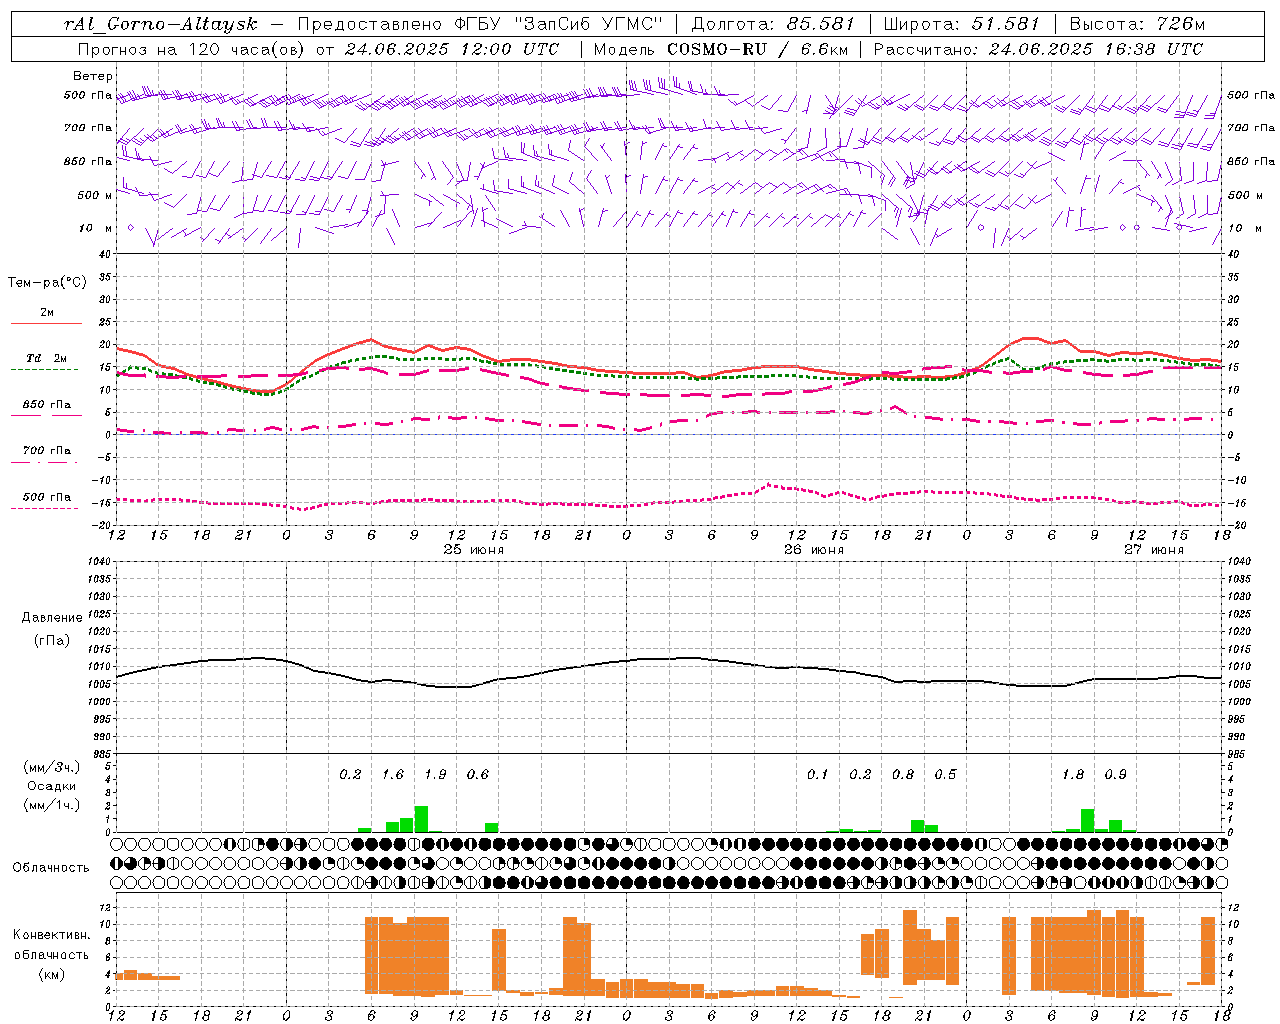Click the red solid 2м legend line
Screen dimensions: 1280x1024
[x=46, y=324]
